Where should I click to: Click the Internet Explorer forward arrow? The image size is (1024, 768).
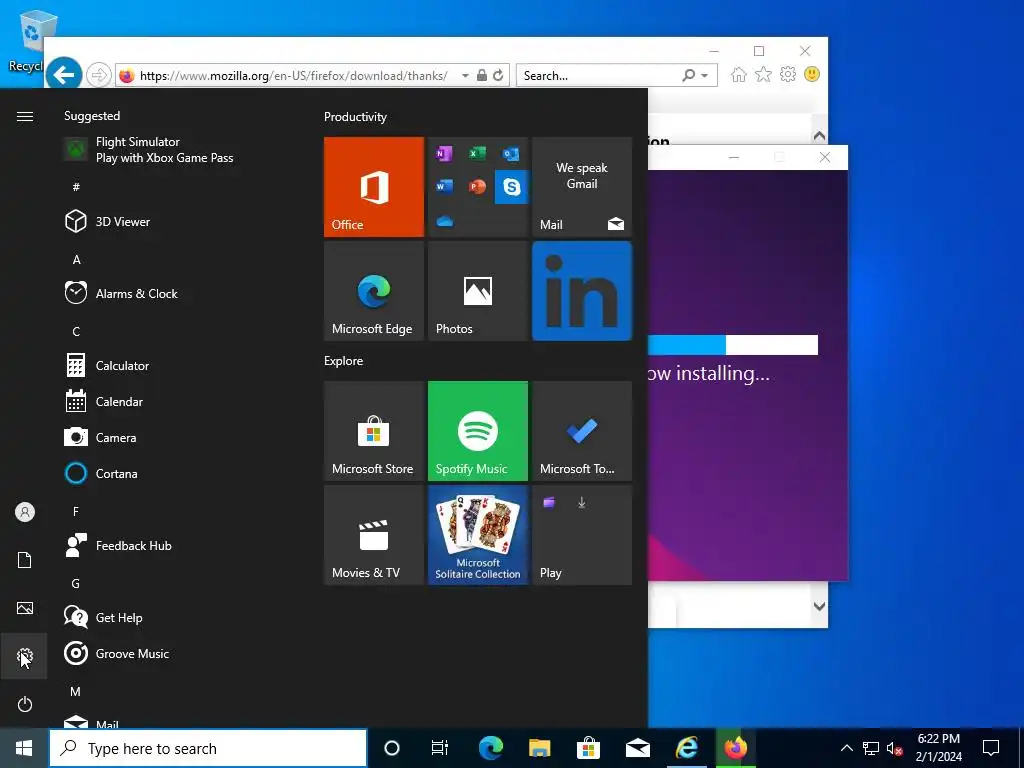point(99,75)
